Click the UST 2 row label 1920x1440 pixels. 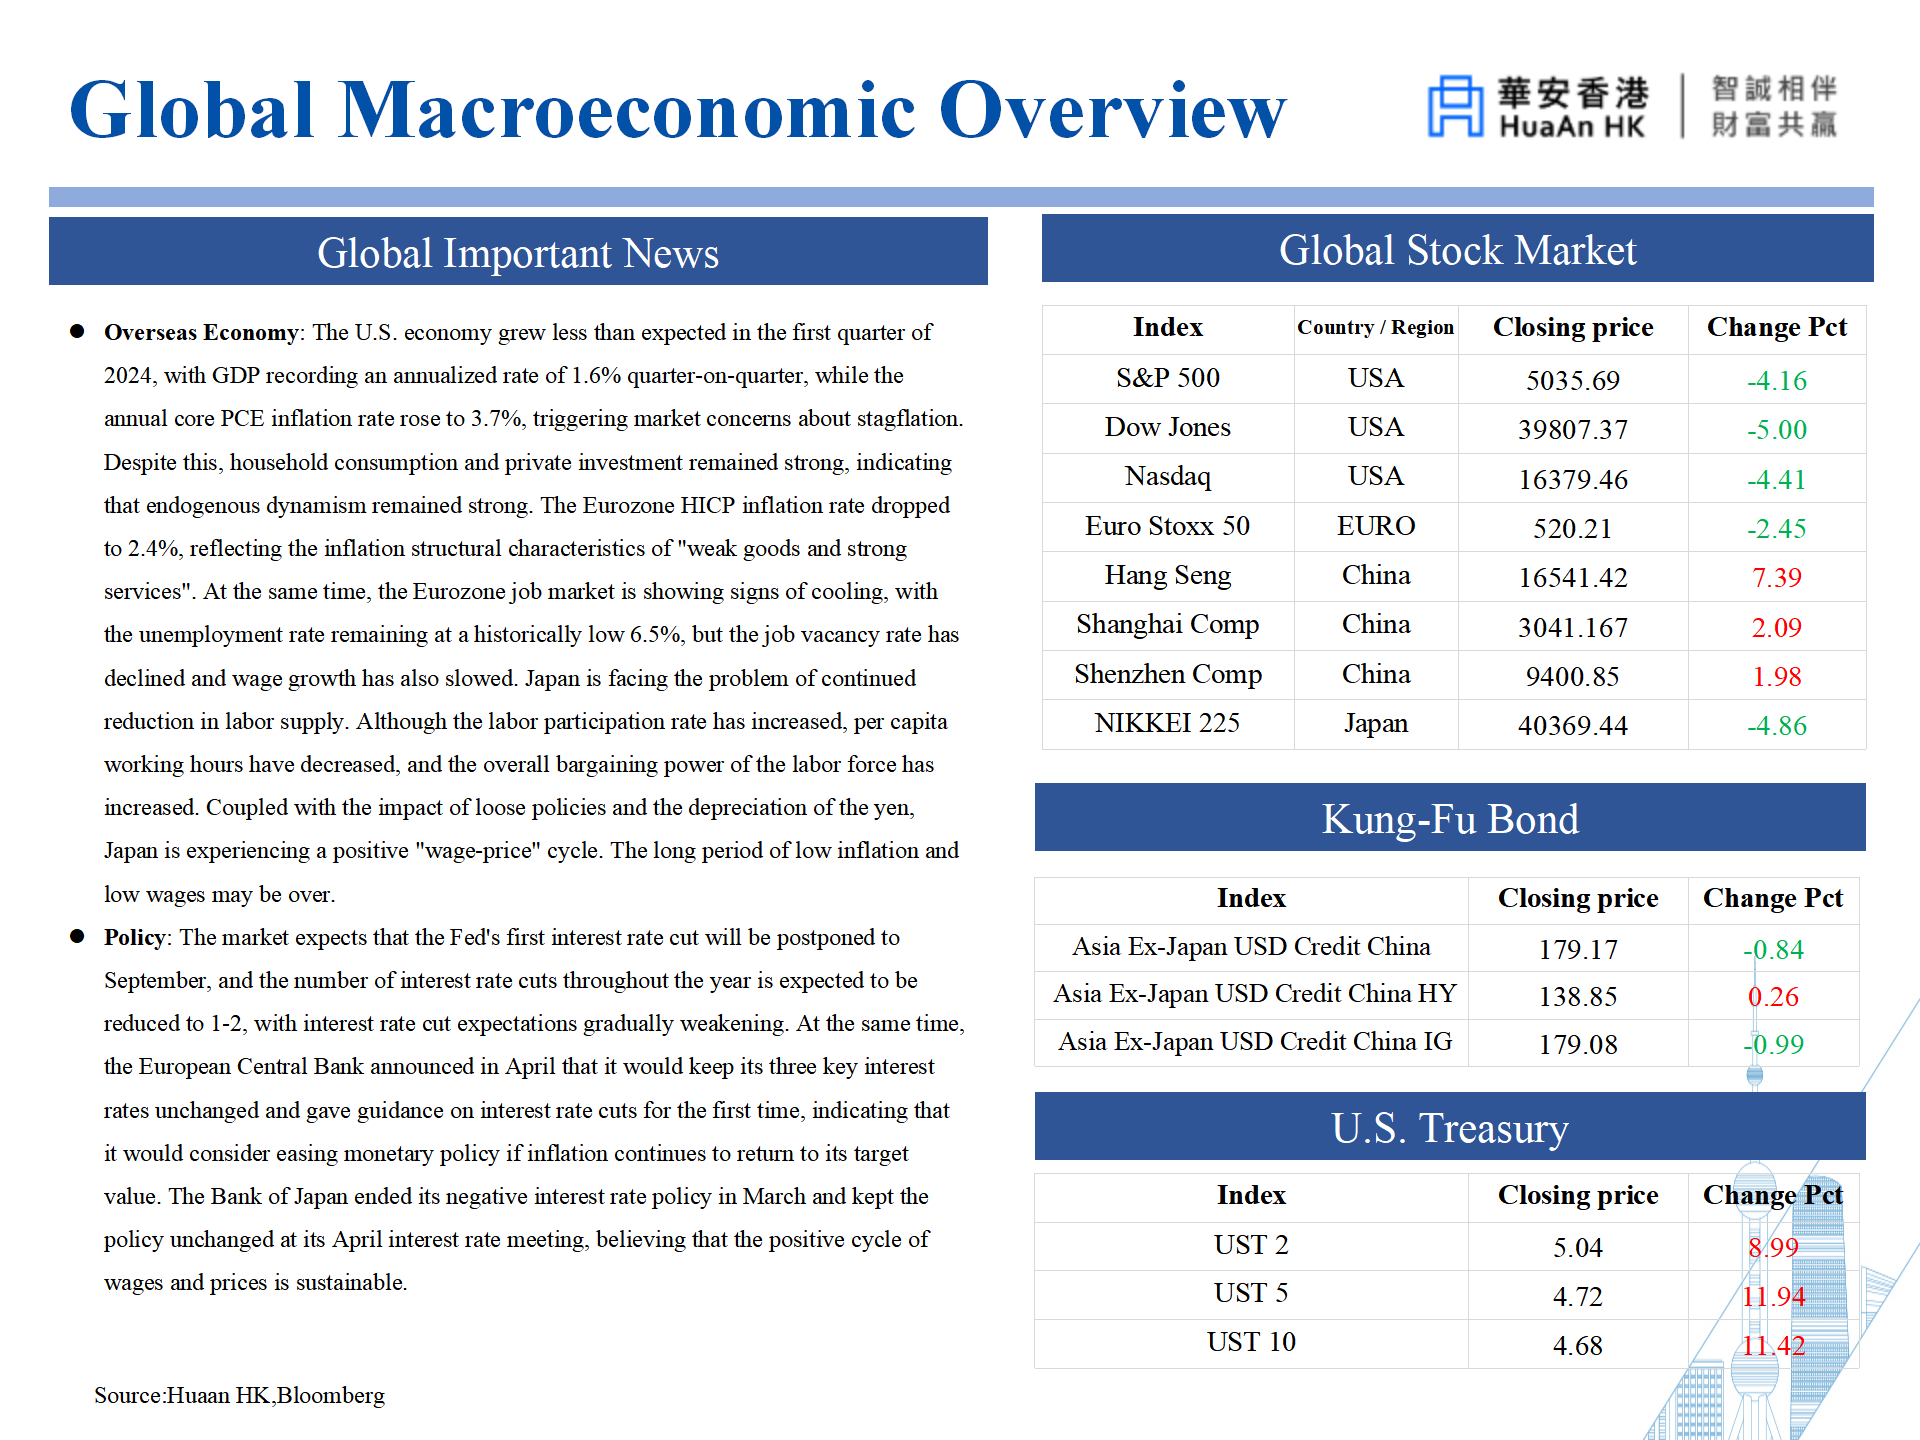[1251, 1244]
